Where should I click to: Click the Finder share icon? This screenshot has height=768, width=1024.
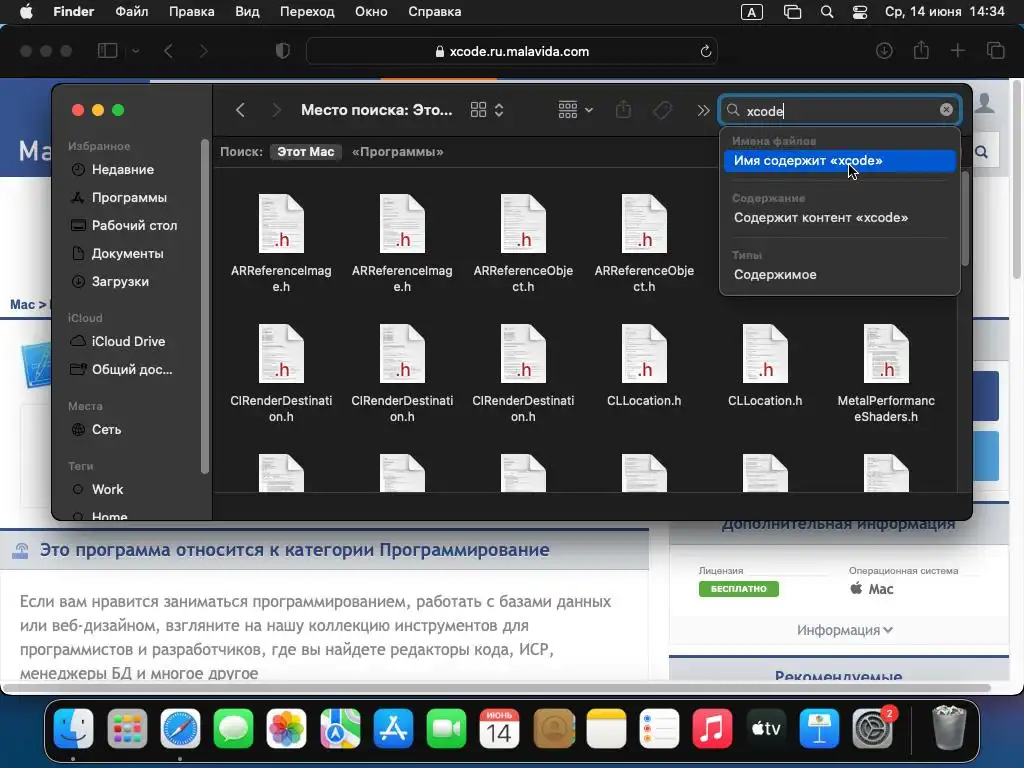click(624, 110)
